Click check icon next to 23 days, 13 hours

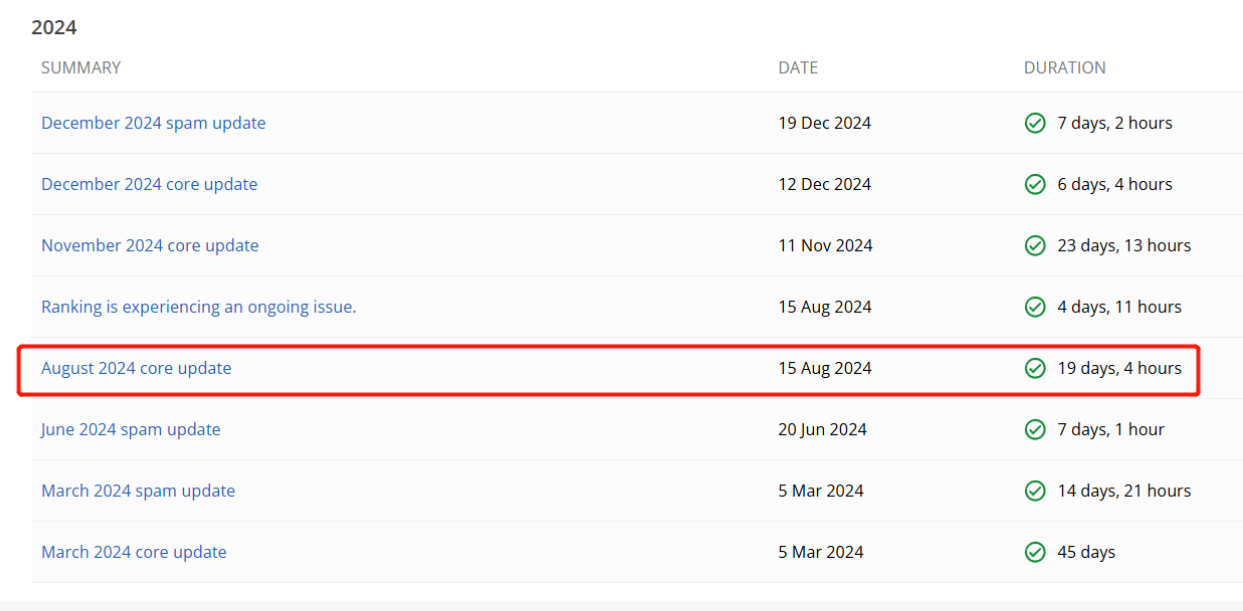click(x=1035, y=246)
